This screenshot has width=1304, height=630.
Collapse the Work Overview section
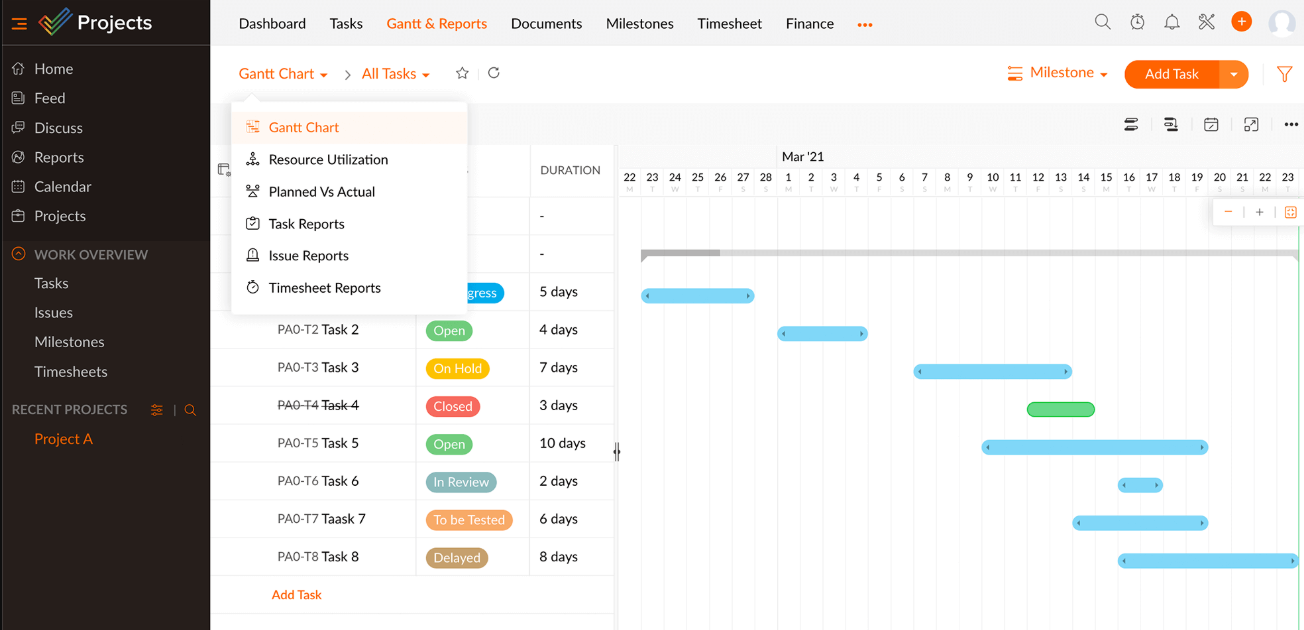pyautogui.click(x=18, y=254)
